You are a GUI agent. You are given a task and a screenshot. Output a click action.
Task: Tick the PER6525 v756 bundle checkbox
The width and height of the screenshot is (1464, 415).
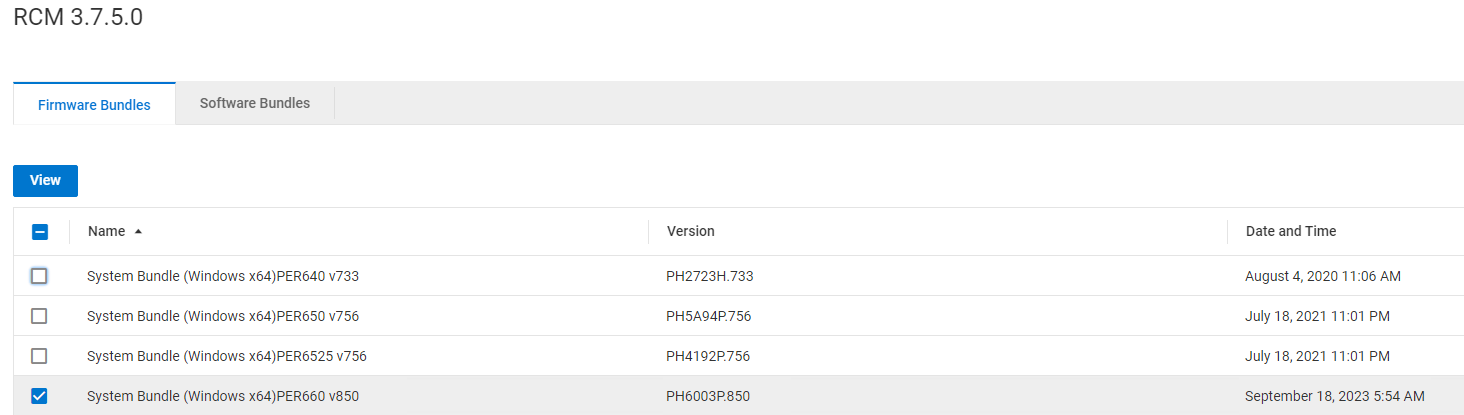coord(39,356)
